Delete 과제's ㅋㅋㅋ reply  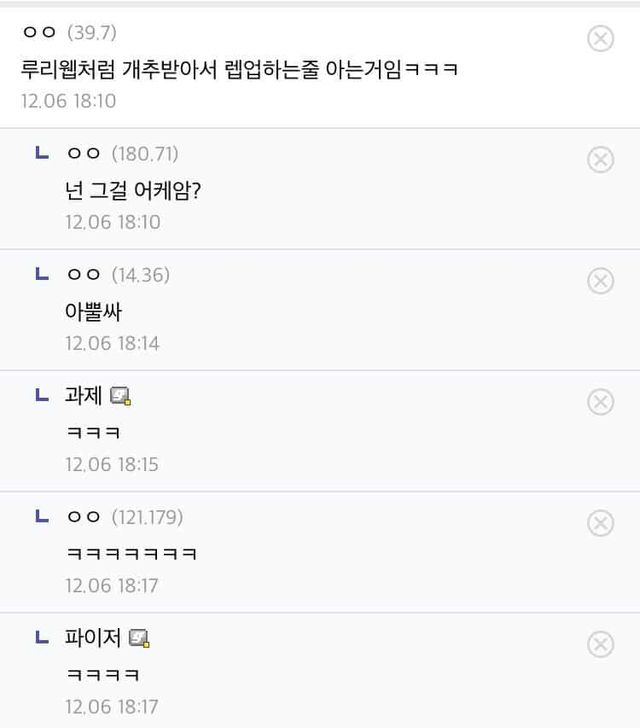[600, 402]
